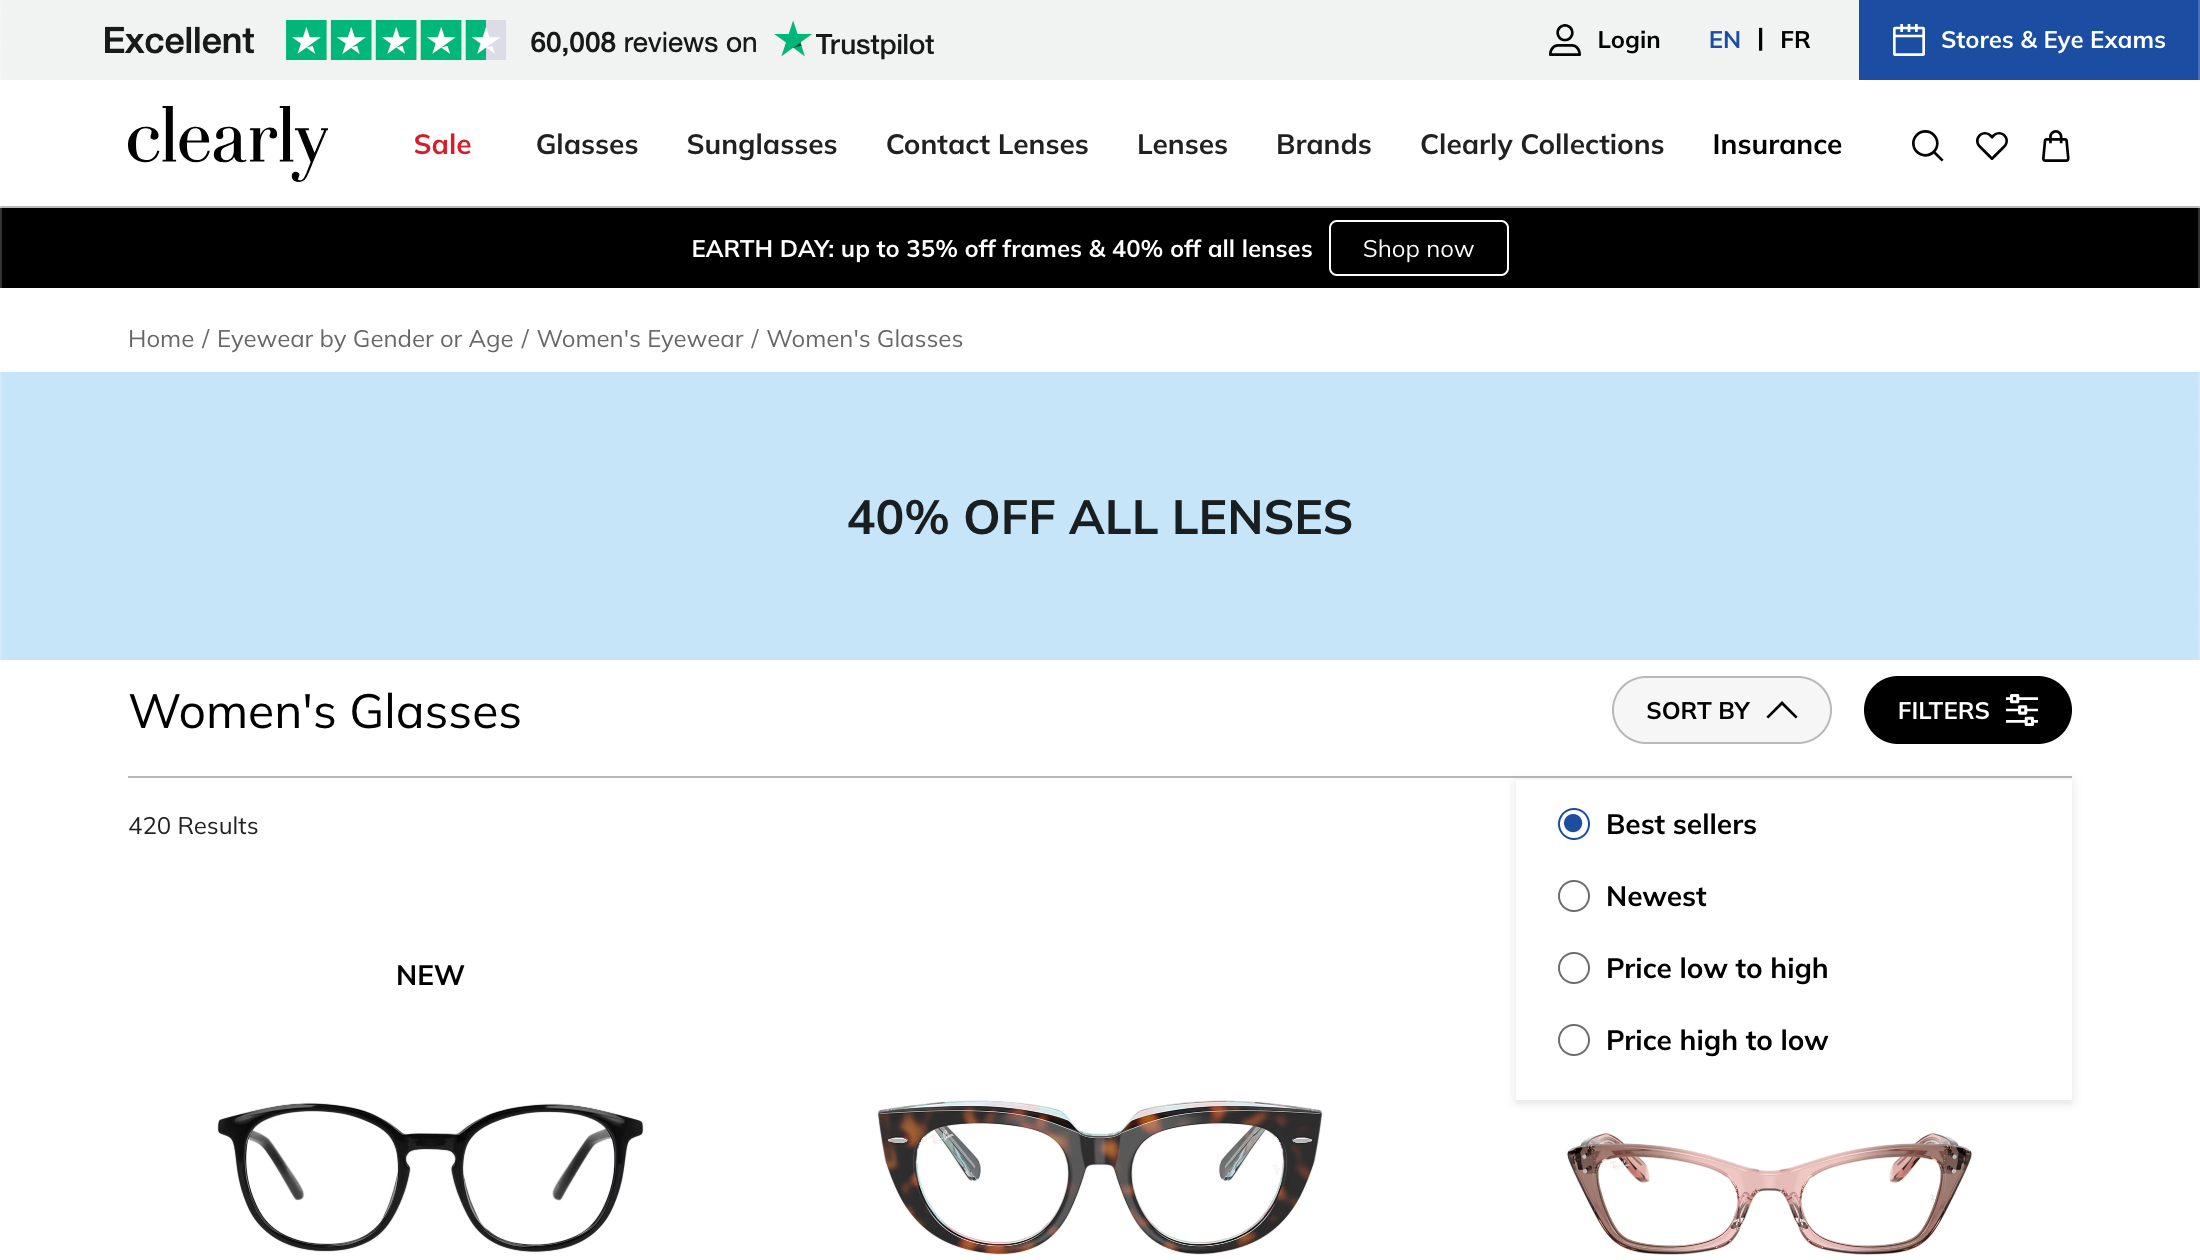This screenshot has height=1260, width=2200.
Task: Open the Glasses navigation menu
Action: click(587, 145)
